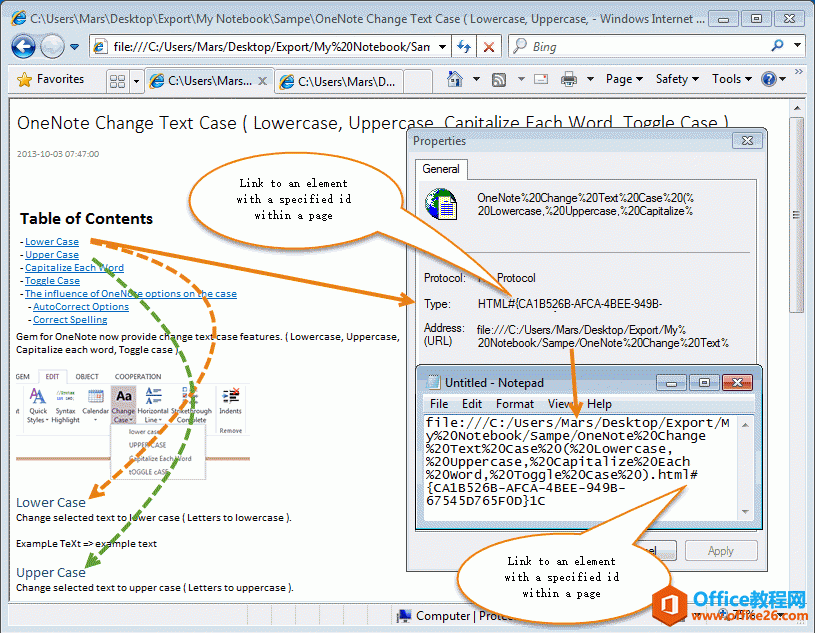Click the red Stop loading icon
The image size is (815, 633).
tap(489, 46)
